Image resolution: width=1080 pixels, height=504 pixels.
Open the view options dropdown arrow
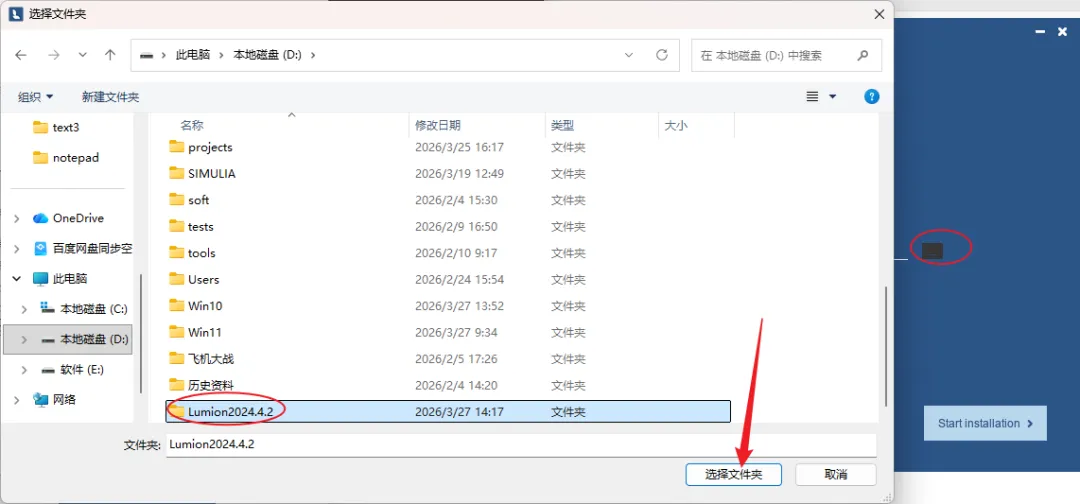833,97
